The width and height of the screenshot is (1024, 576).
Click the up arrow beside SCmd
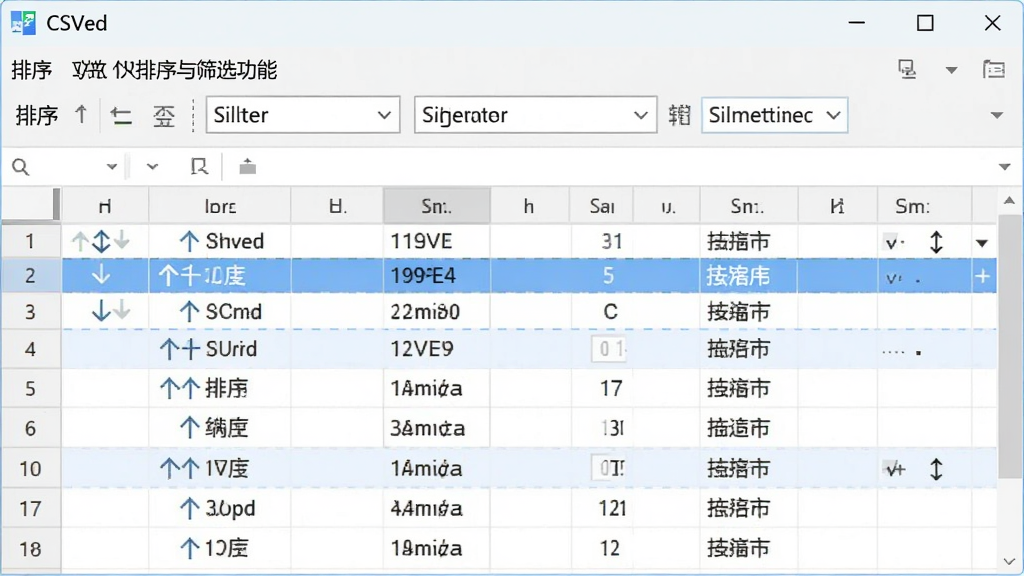tap(189, 312)
